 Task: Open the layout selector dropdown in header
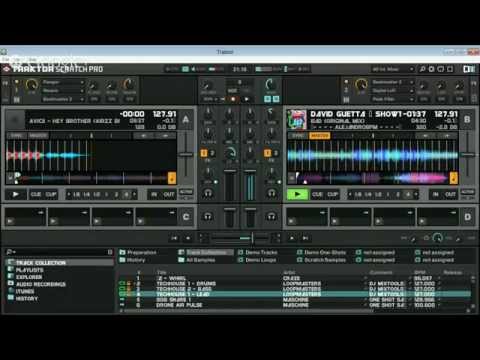(x=393, y=69)
